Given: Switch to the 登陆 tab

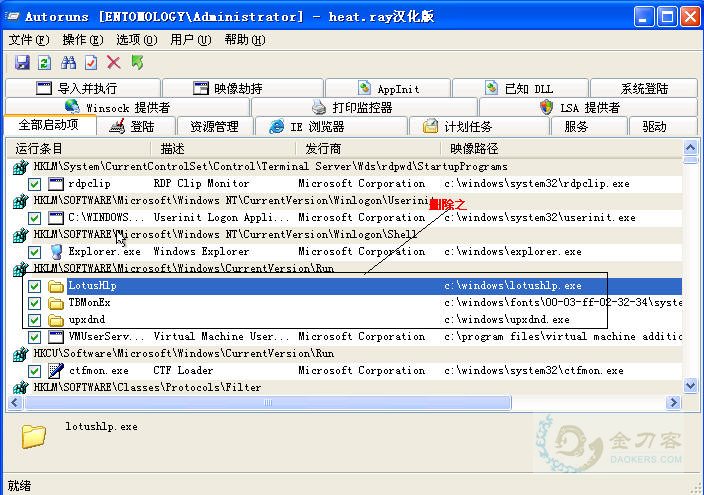Looking at the screenshot, I should click(x=136, y=127).
